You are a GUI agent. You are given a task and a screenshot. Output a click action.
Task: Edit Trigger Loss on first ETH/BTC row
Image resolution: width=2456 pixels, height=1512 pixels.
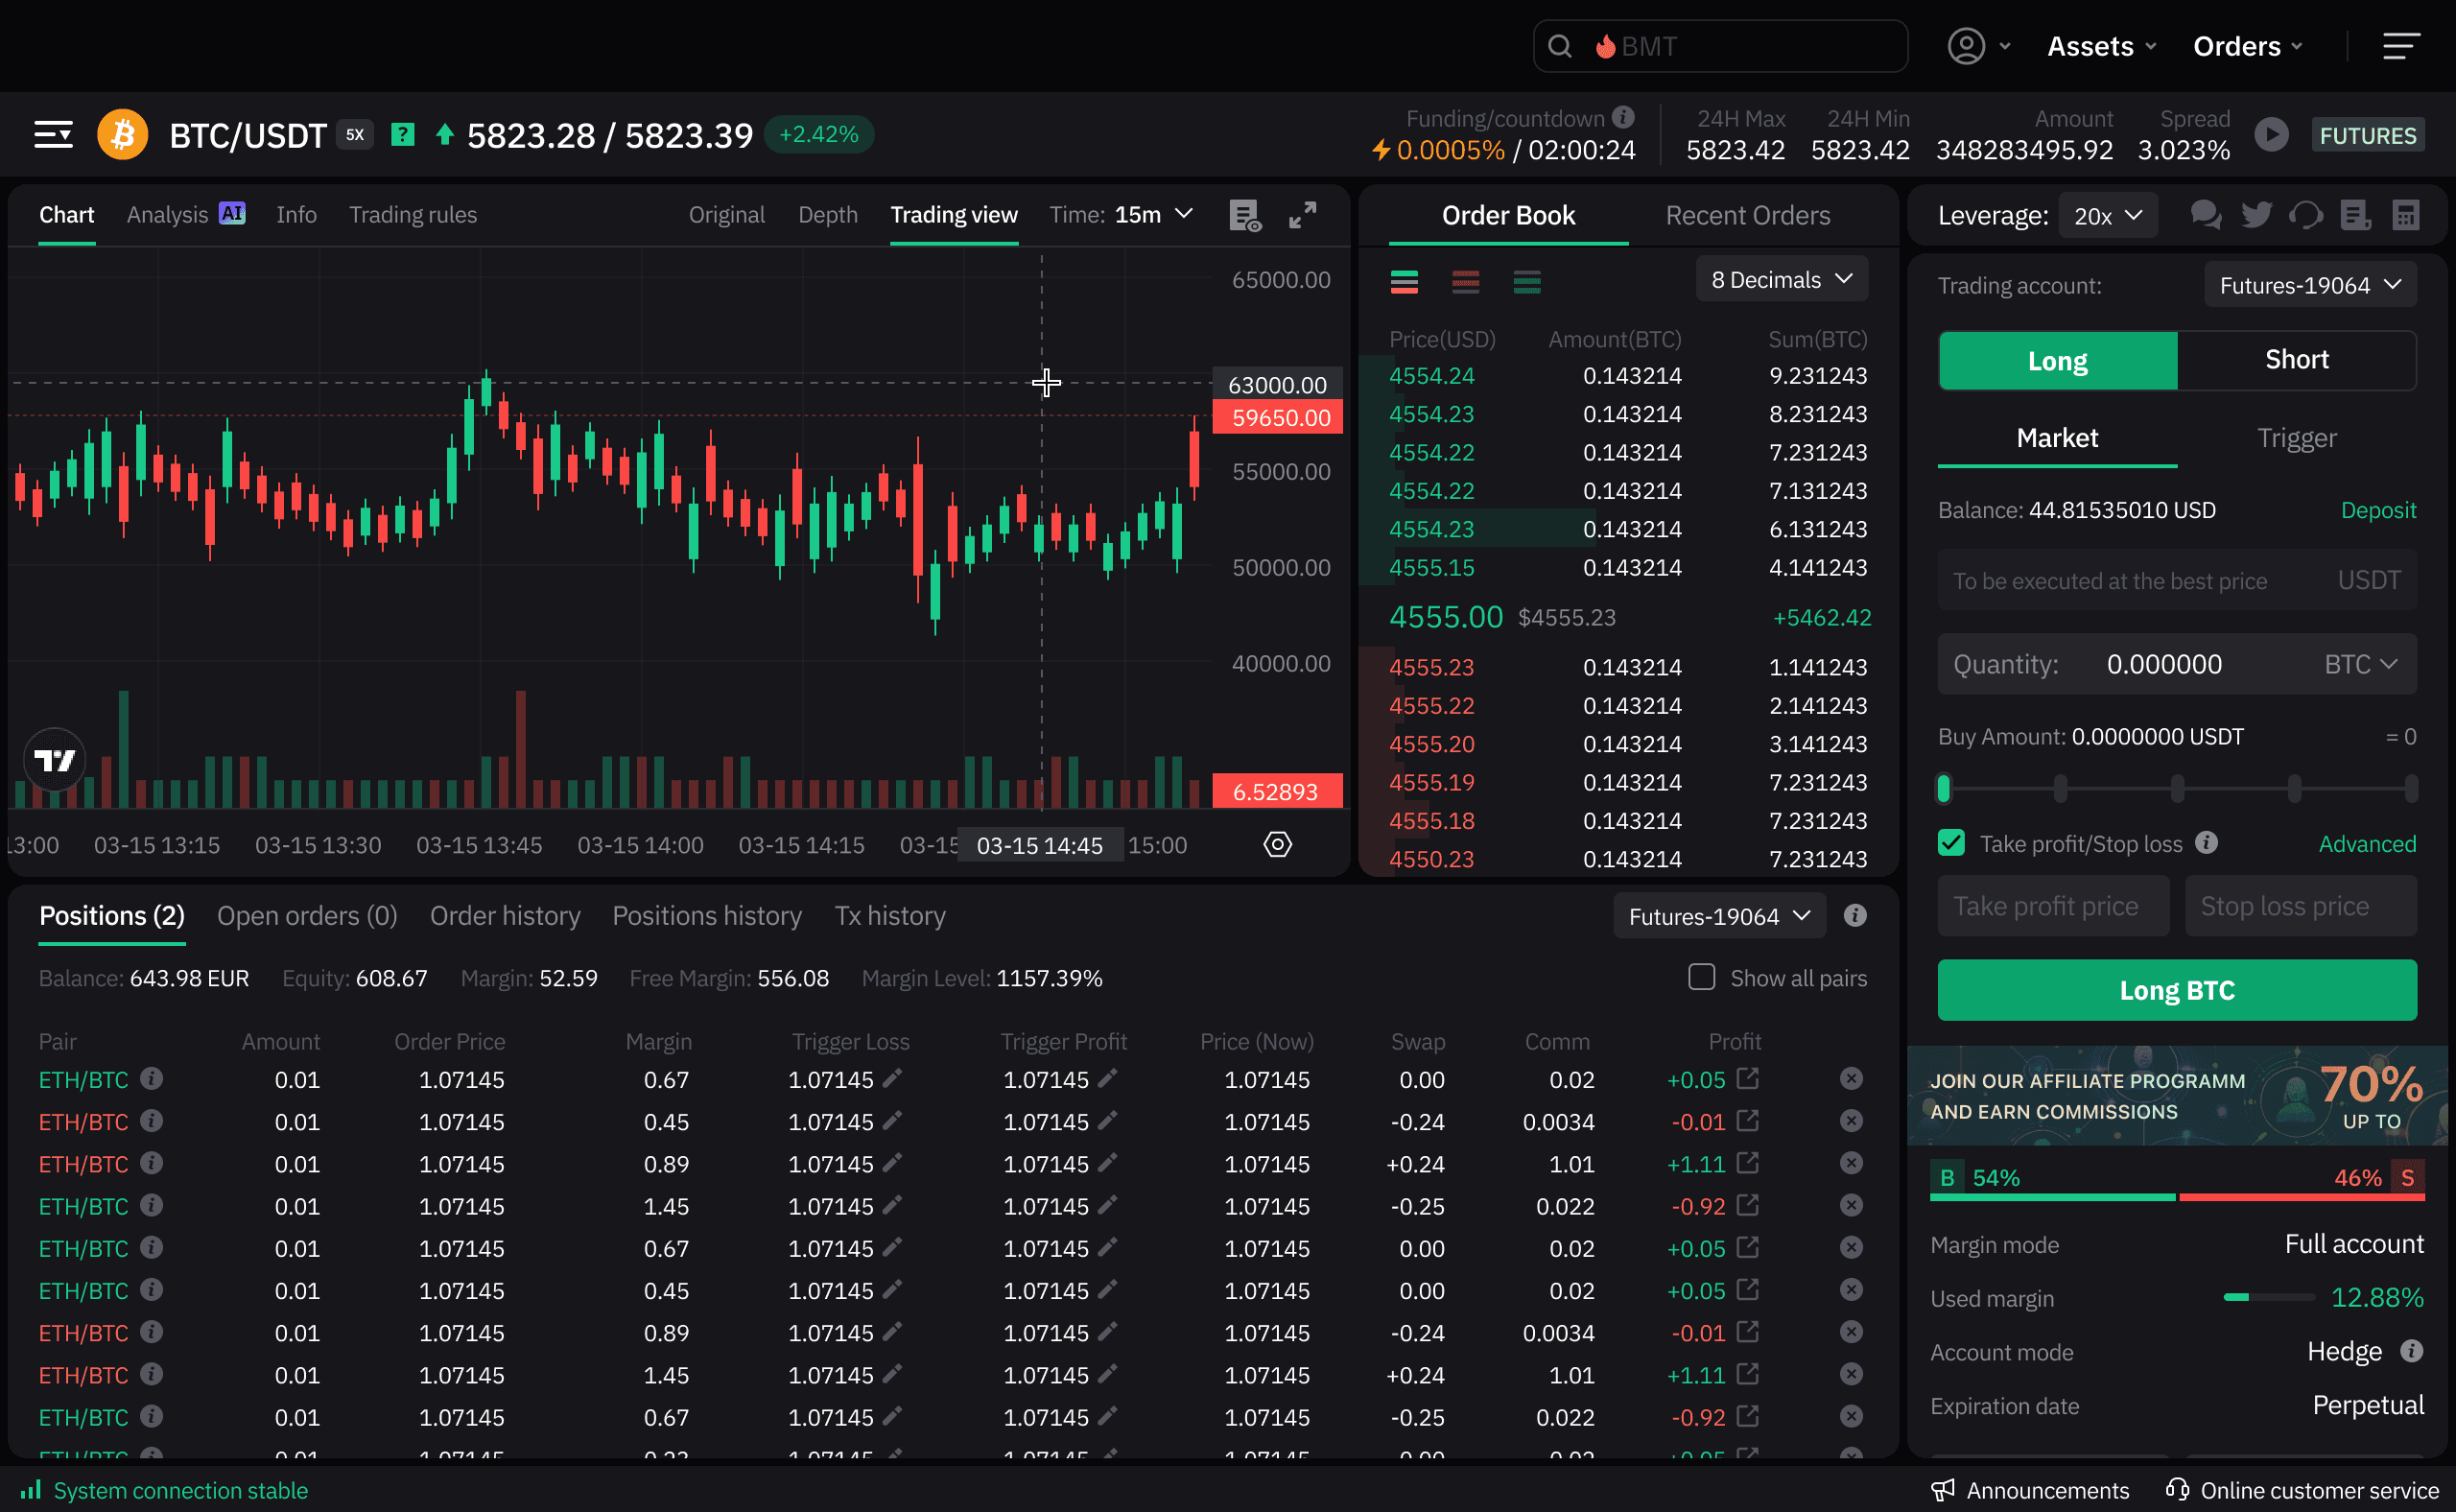point(892,1078)
